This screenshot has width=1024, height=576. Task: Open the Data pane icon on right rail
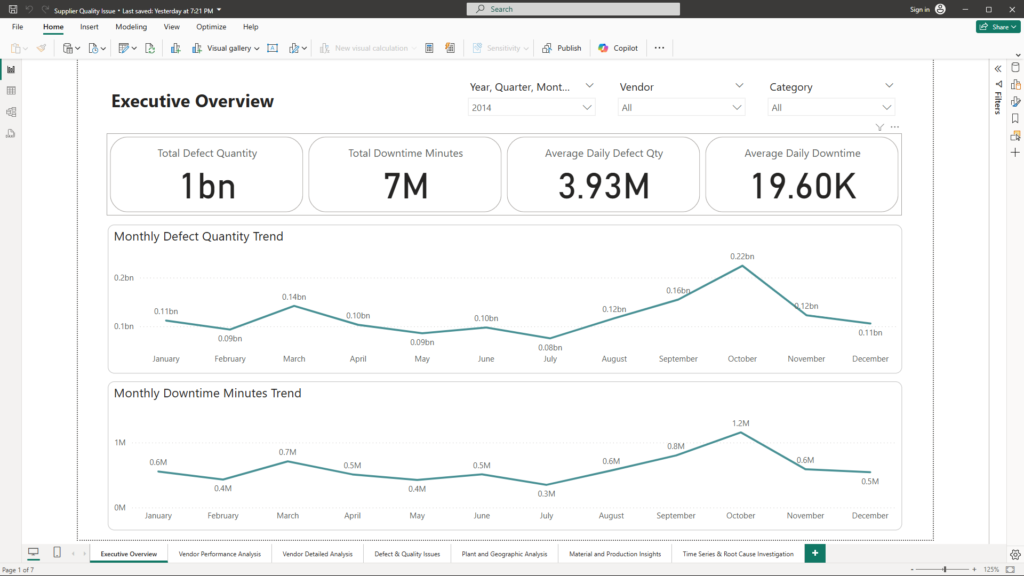tap(1015, 68)
